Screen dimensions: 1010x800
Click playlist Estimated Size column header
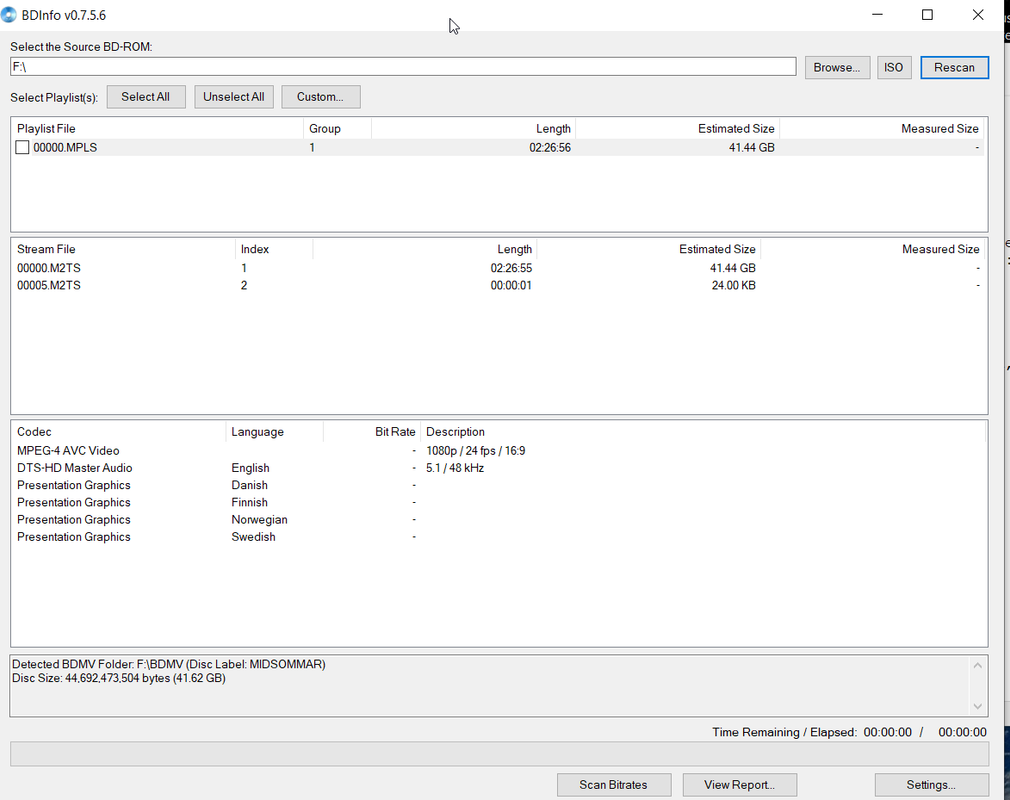(677, 129)
